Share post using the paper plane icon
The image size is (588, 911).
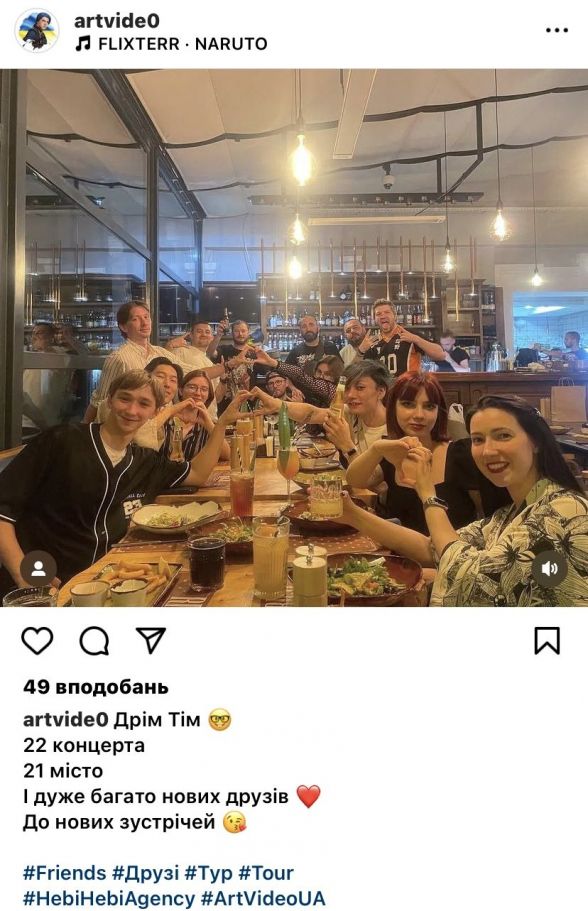pos(151,640)
